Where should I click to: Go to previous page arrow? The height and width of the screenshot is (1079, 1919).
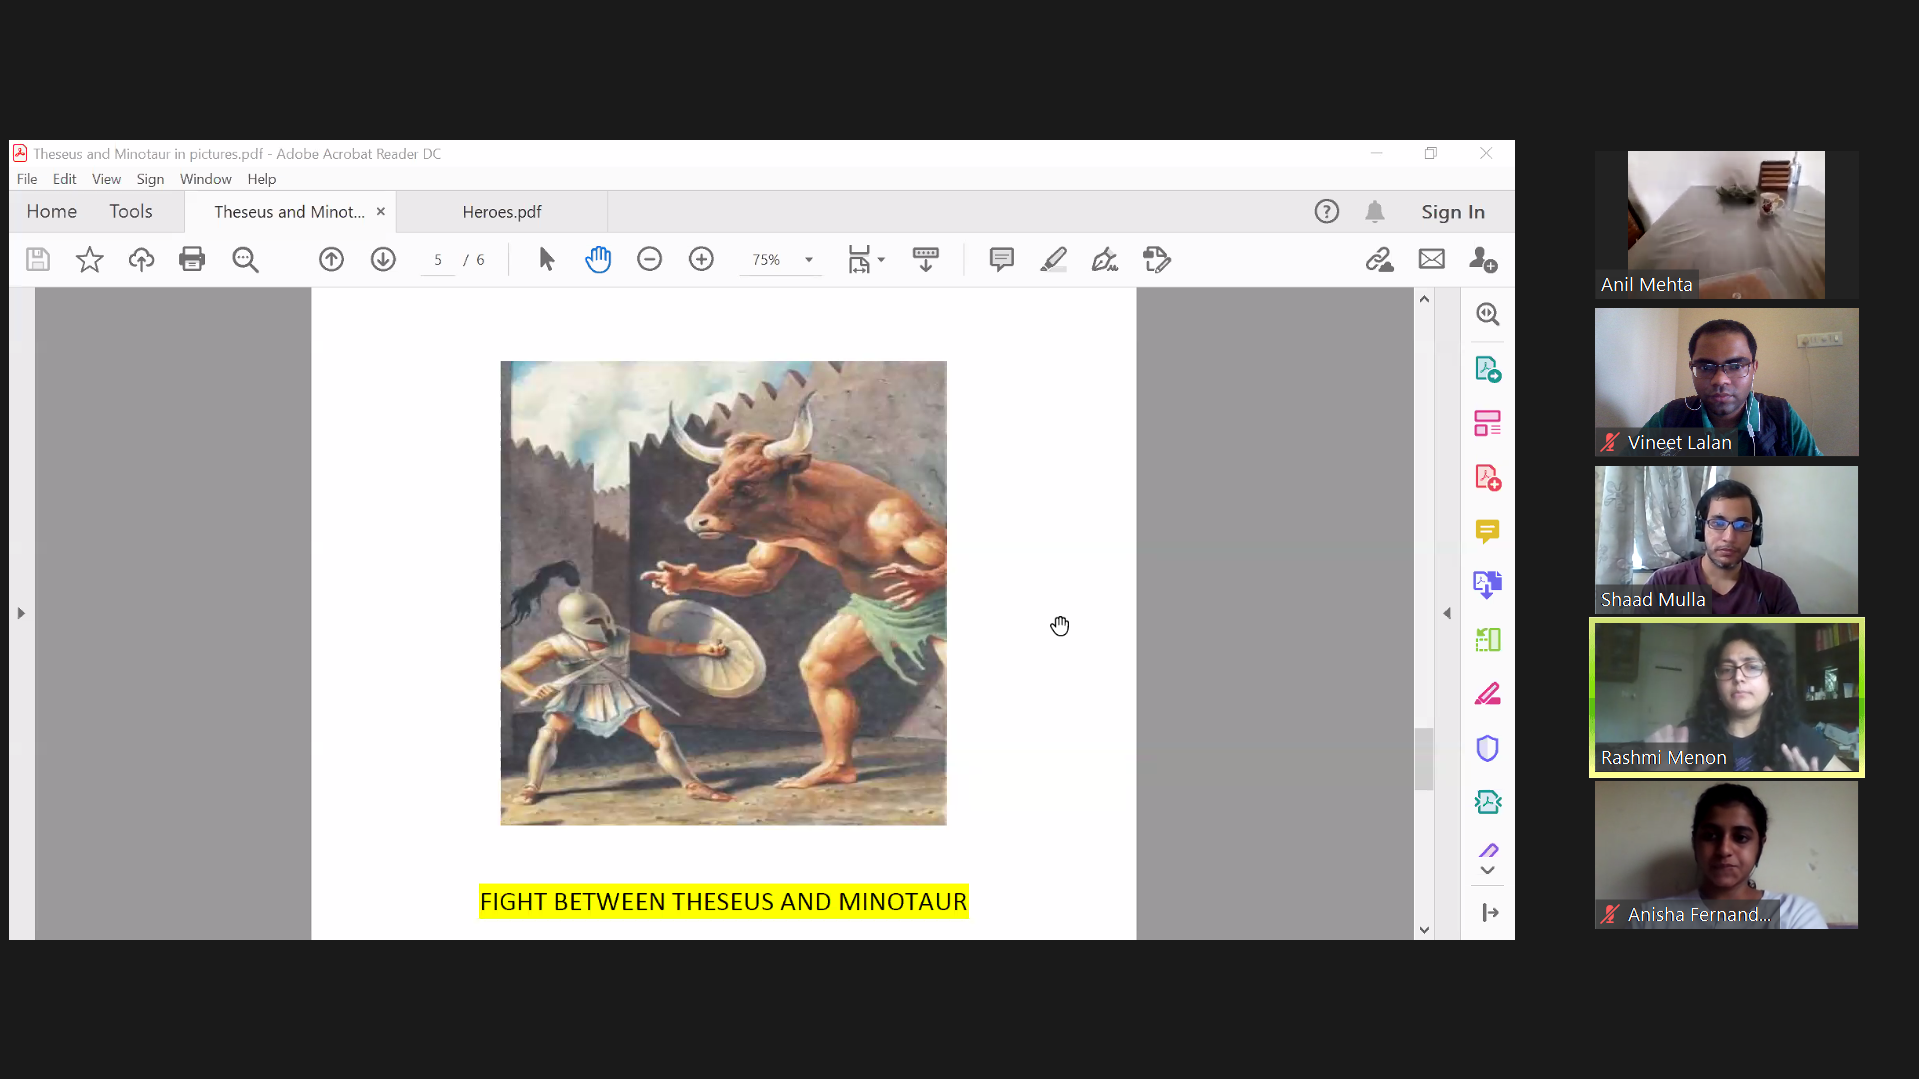[331, 260]
